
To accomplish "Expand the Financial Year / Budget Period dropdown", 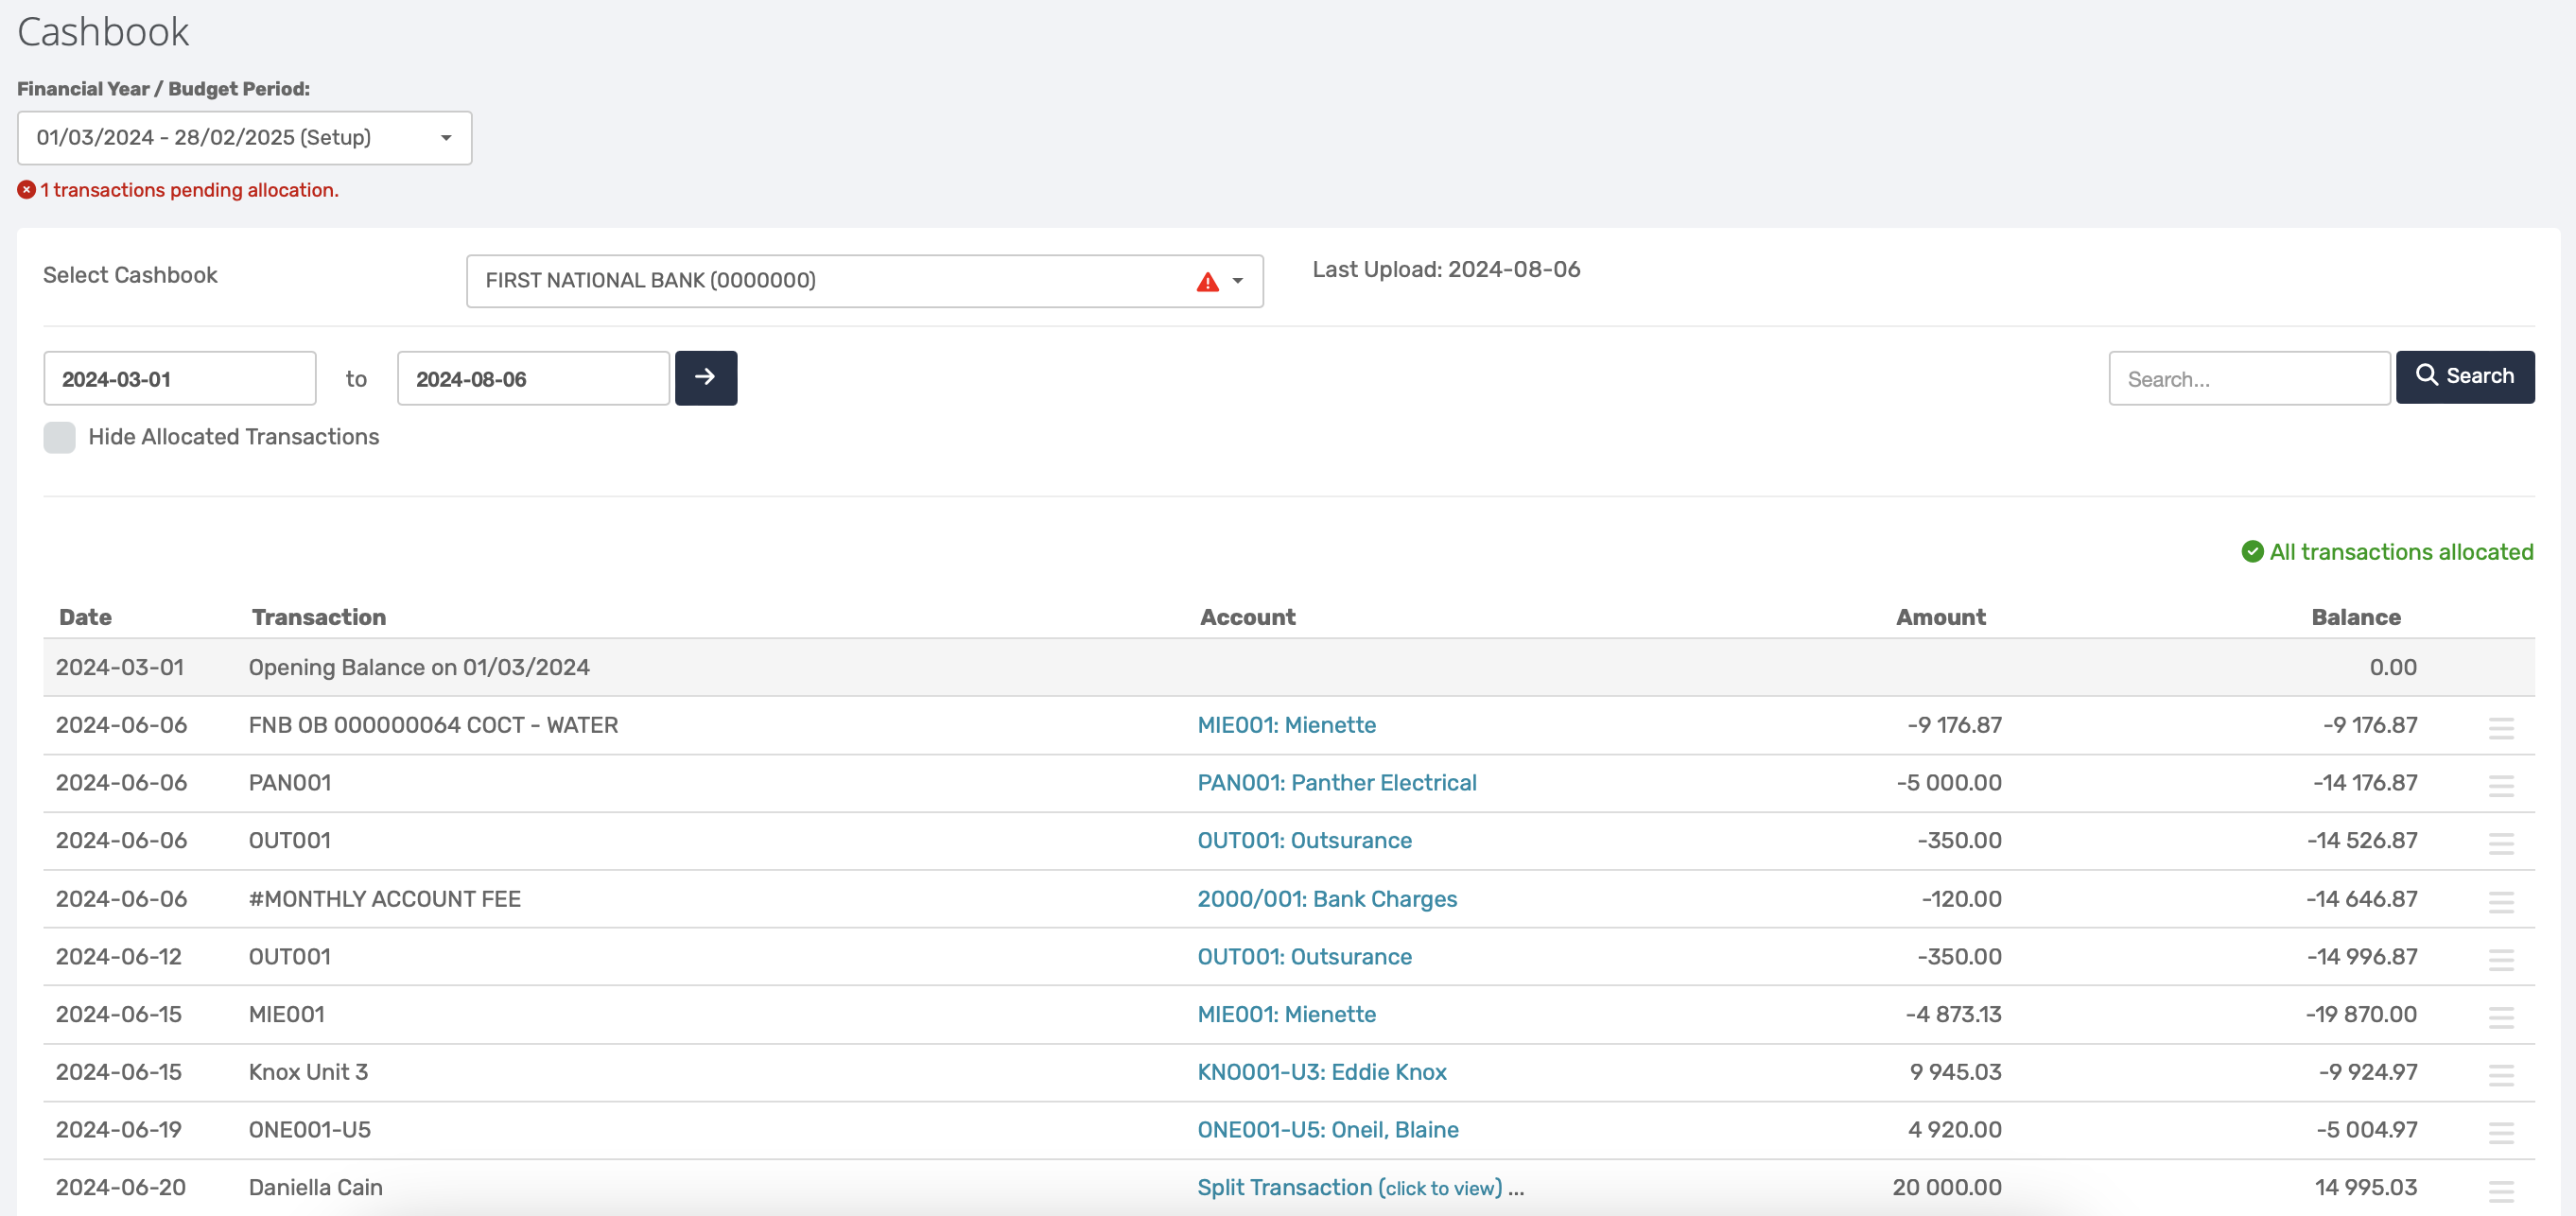I will (244, 138).
